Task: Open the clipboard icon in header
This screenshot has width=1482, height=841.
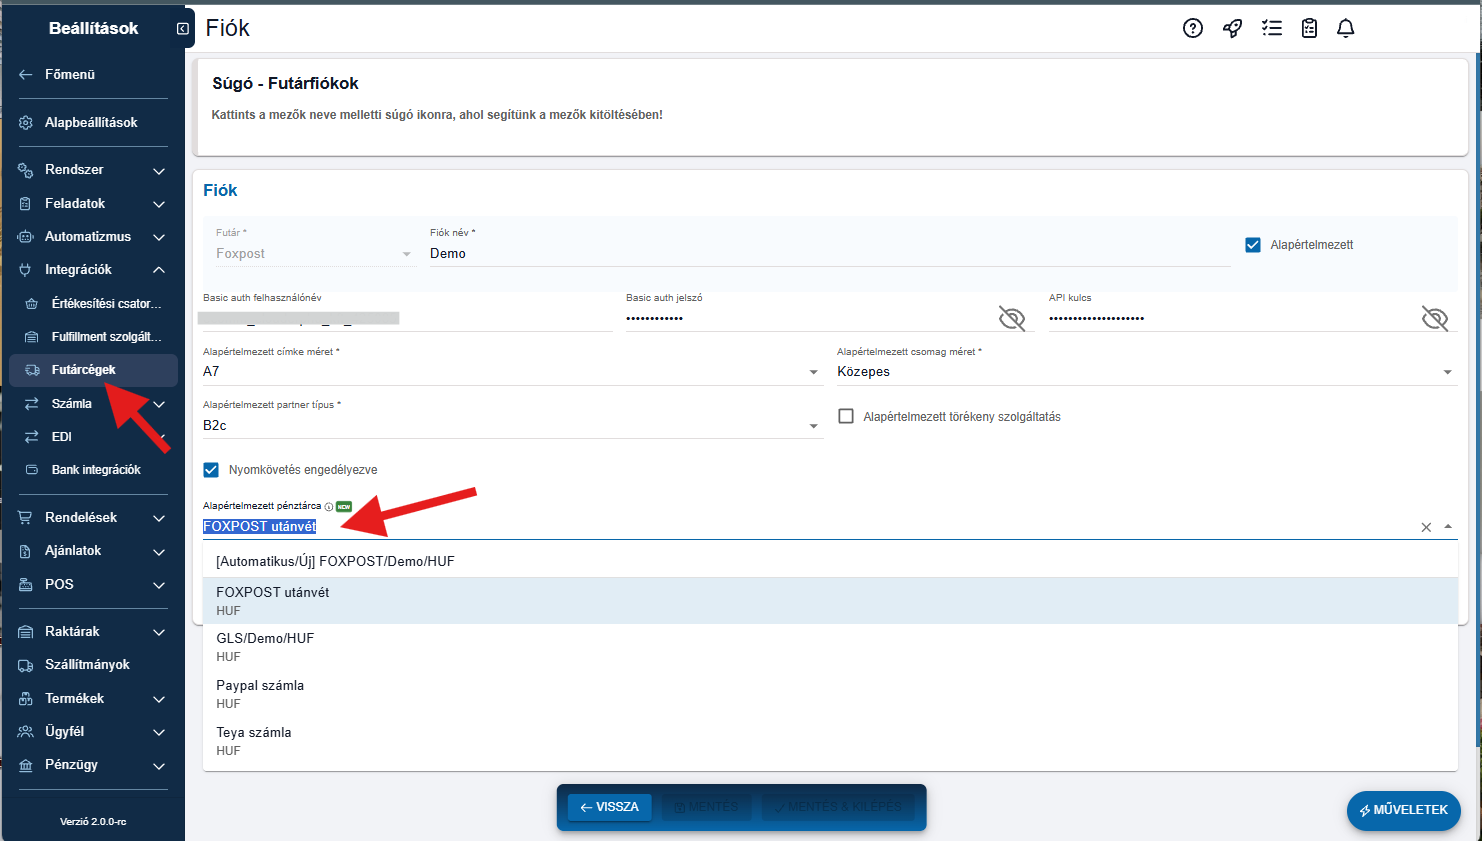Action: click(1309, 28)
